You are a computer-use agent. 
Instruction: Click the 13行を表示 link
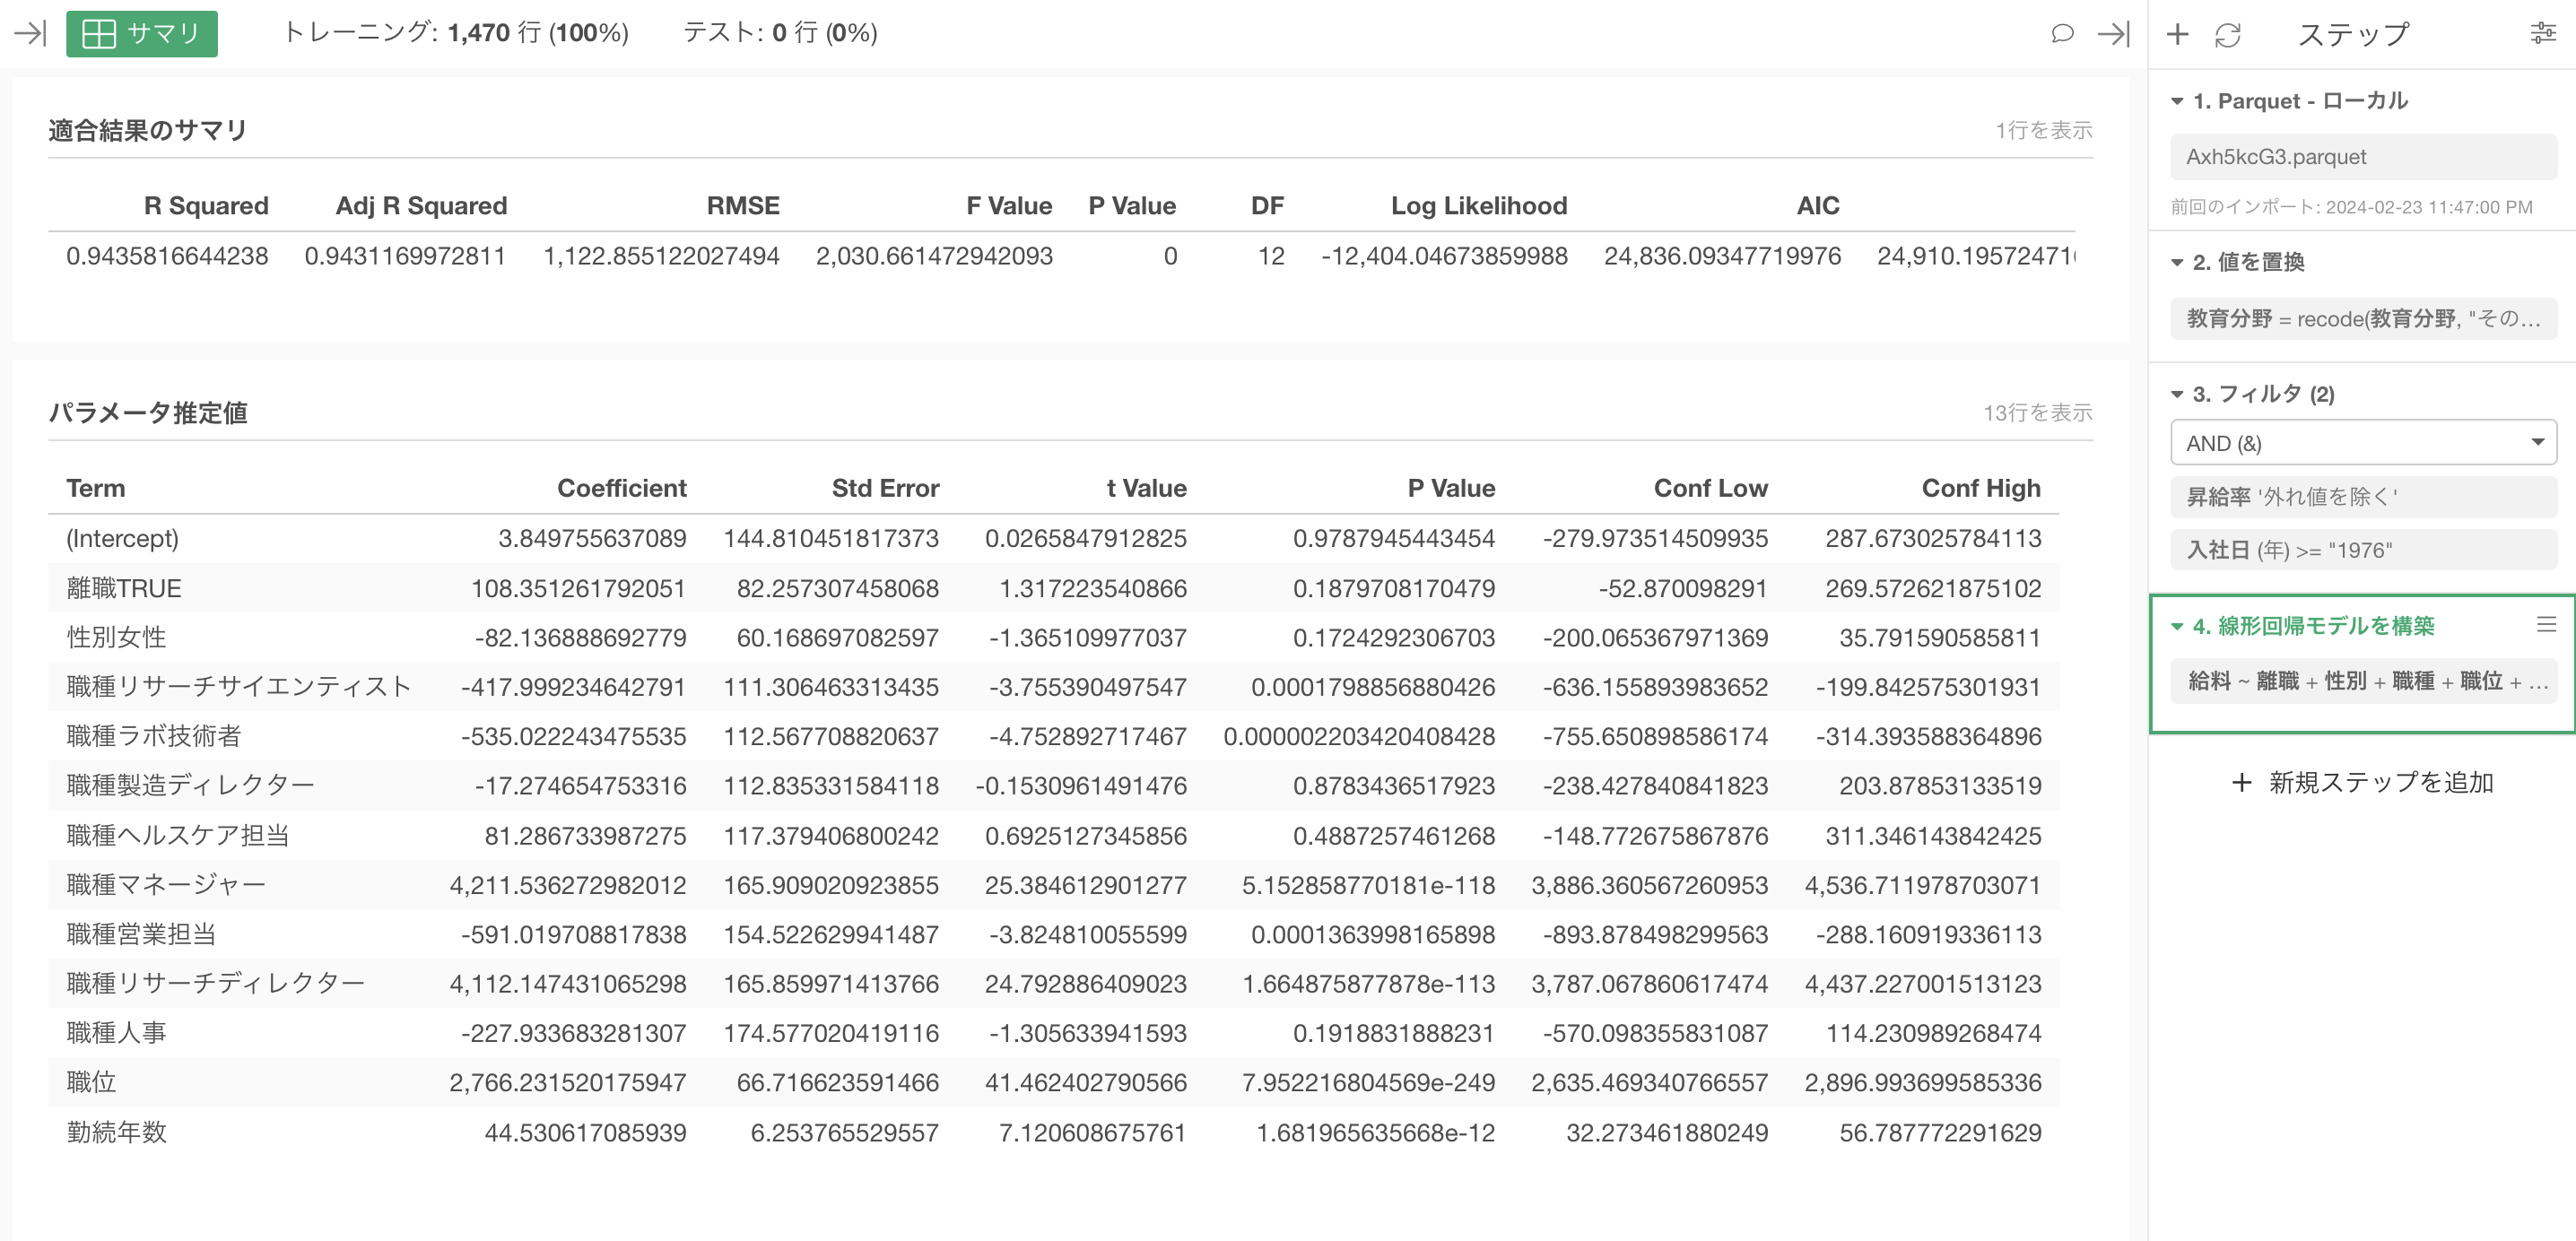click(x=2037, y=412)
